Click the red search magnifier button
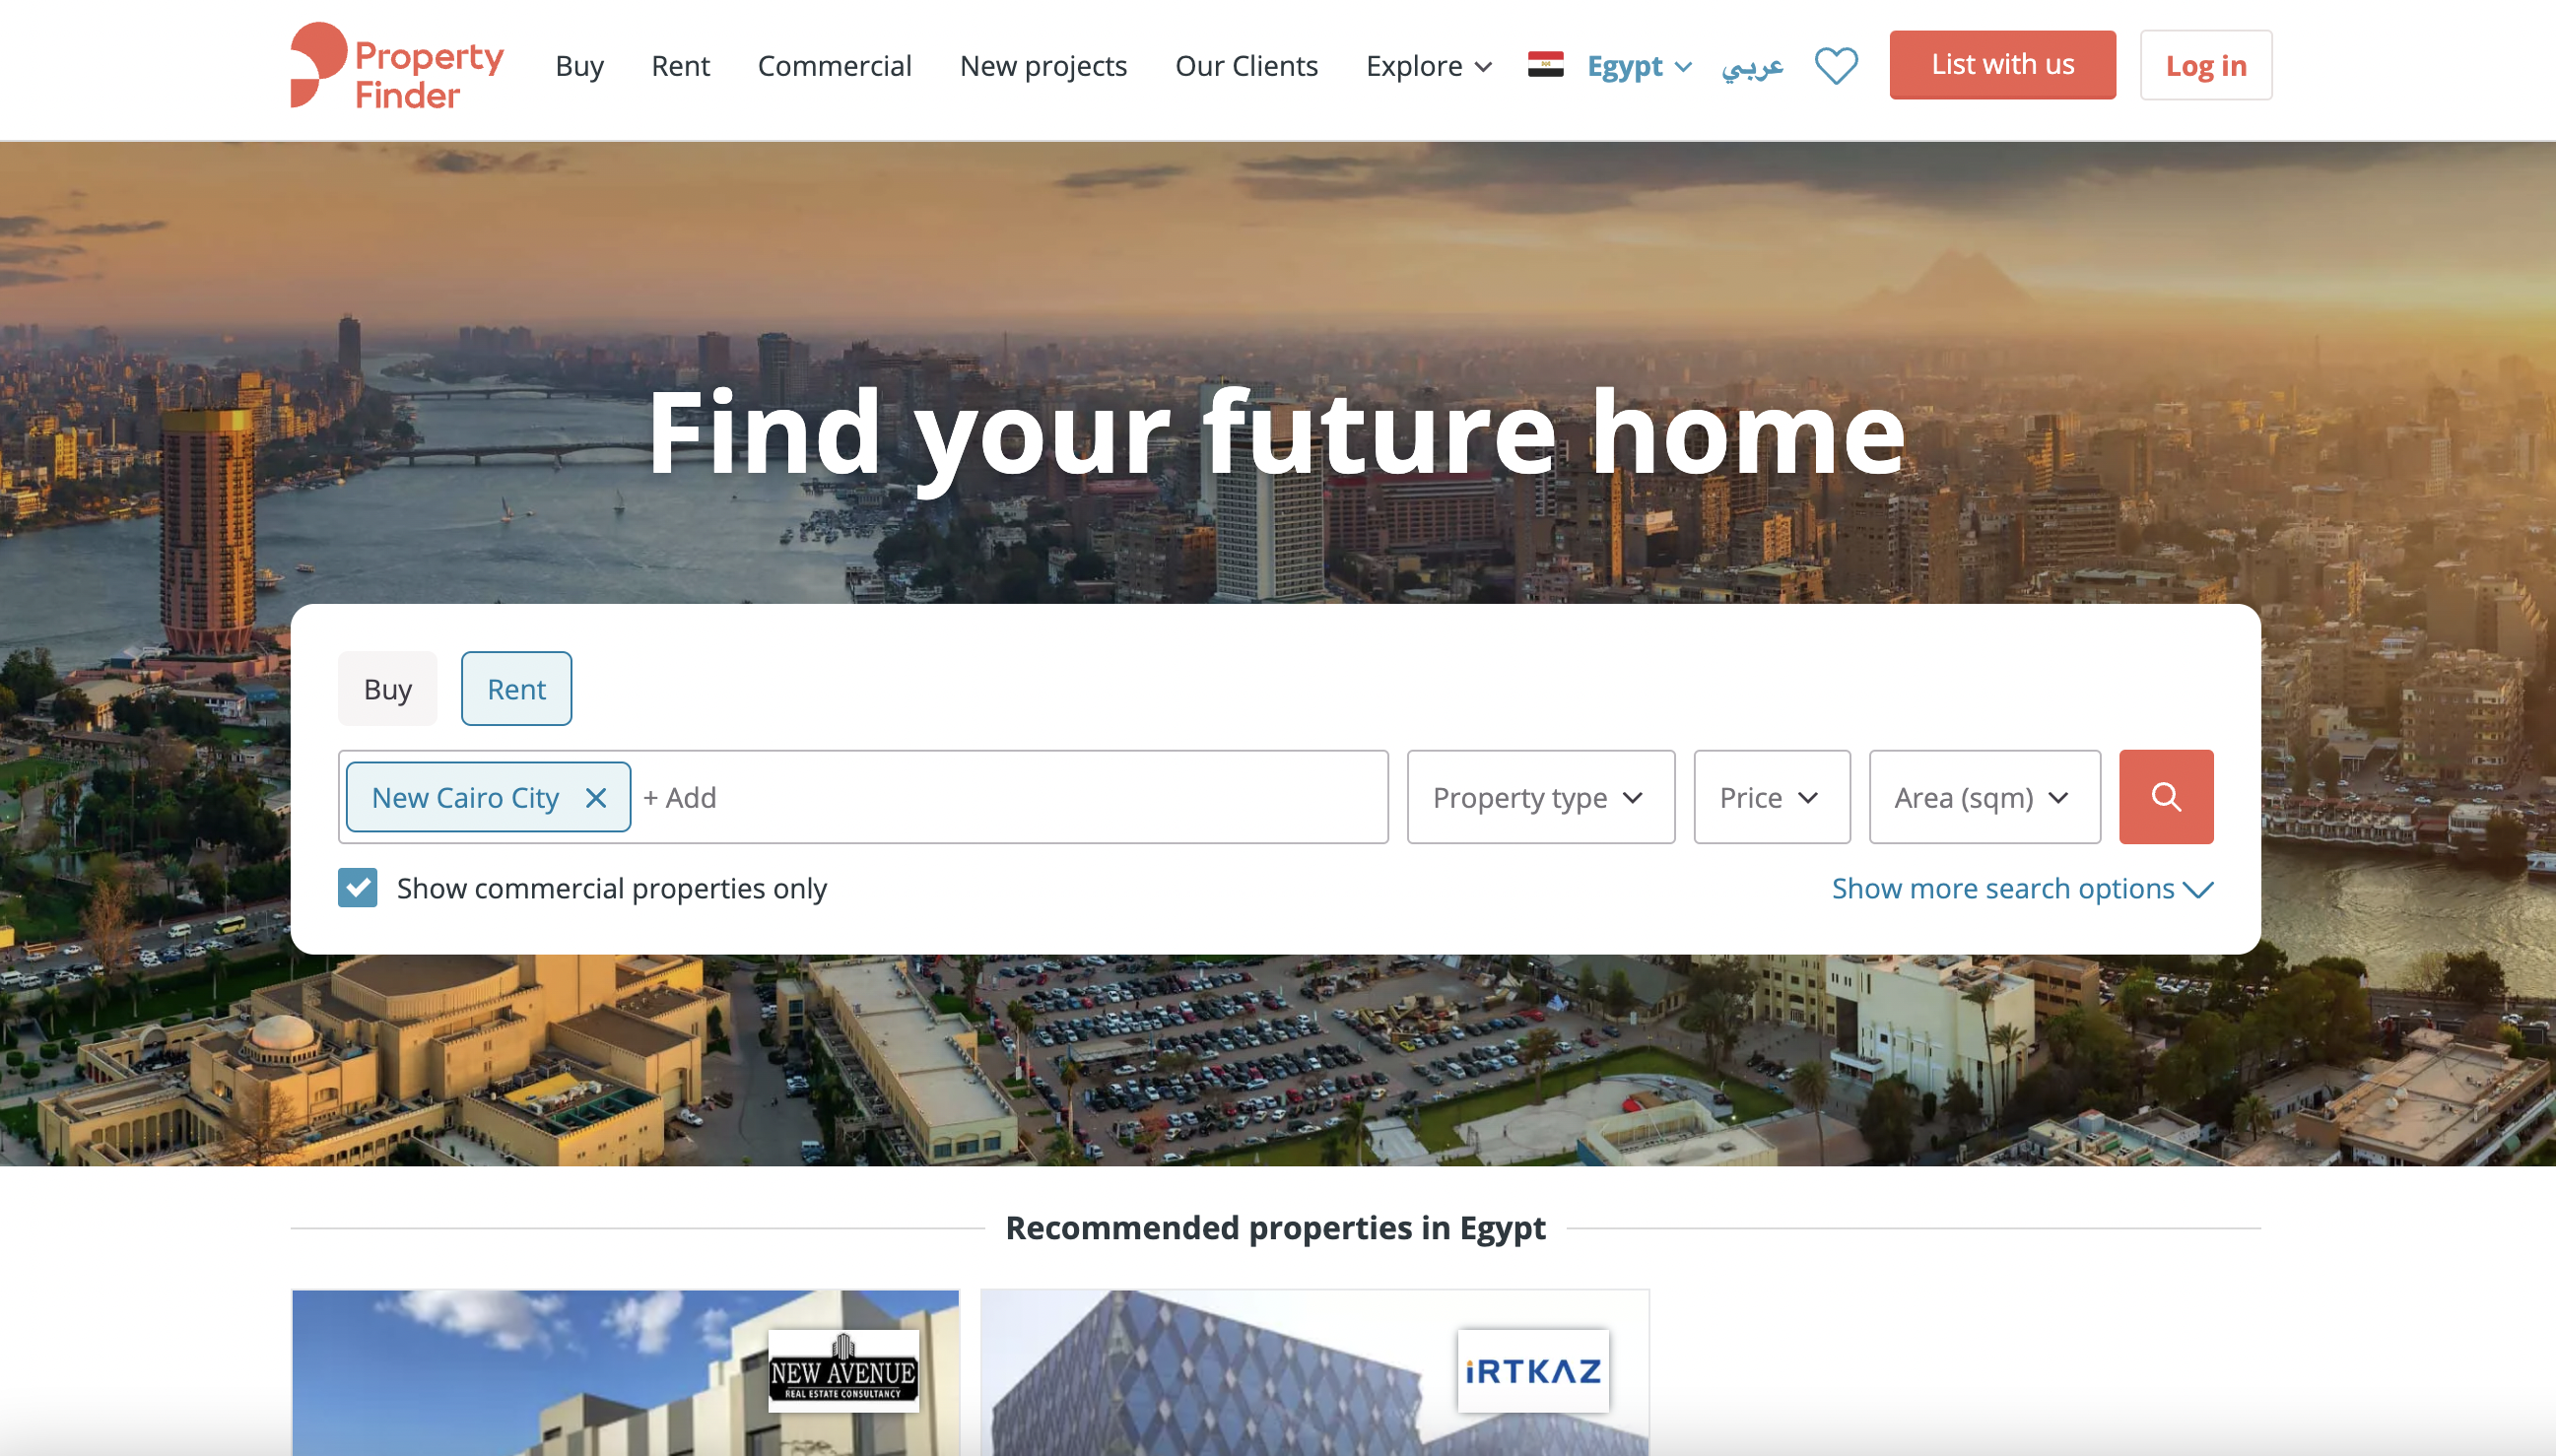The height and width of the screenshot is (1456, 2556). coord(2166,797)
